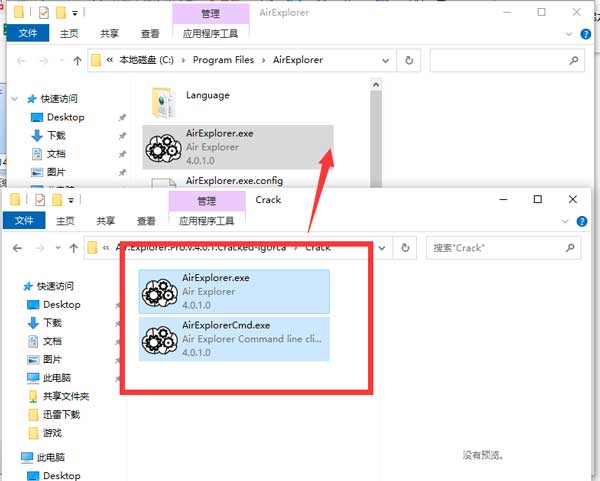Click Program Files in address breadcrumb
The image size is (600, 481).
(223, 60)
